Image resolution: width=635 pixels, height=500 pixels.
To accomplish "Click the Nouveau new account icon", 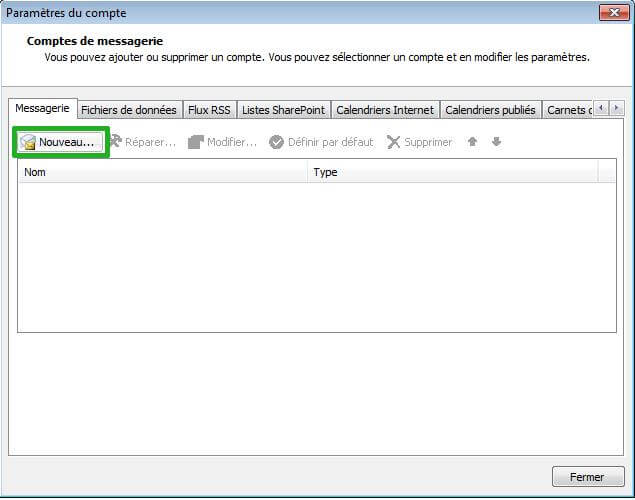I will point(28,143).
